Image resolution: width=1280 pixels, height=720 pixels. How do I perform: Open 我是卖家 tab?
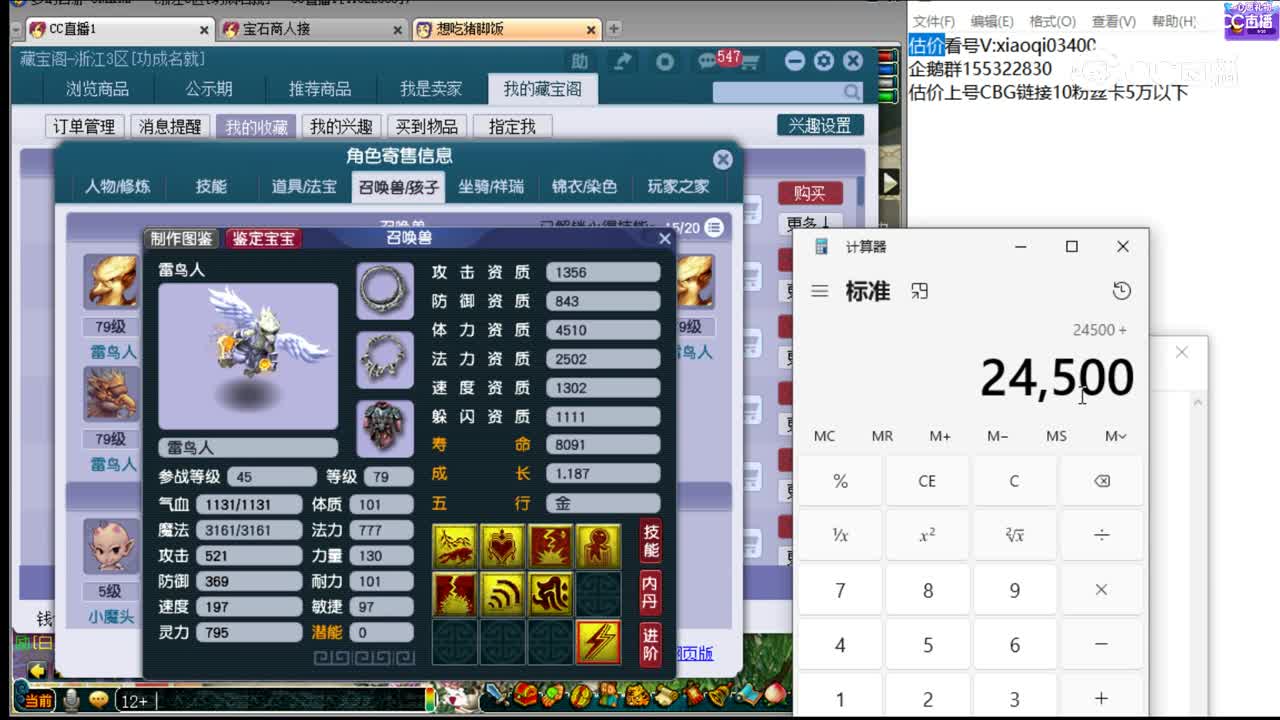pyautogui.click(x=431, y=89)
